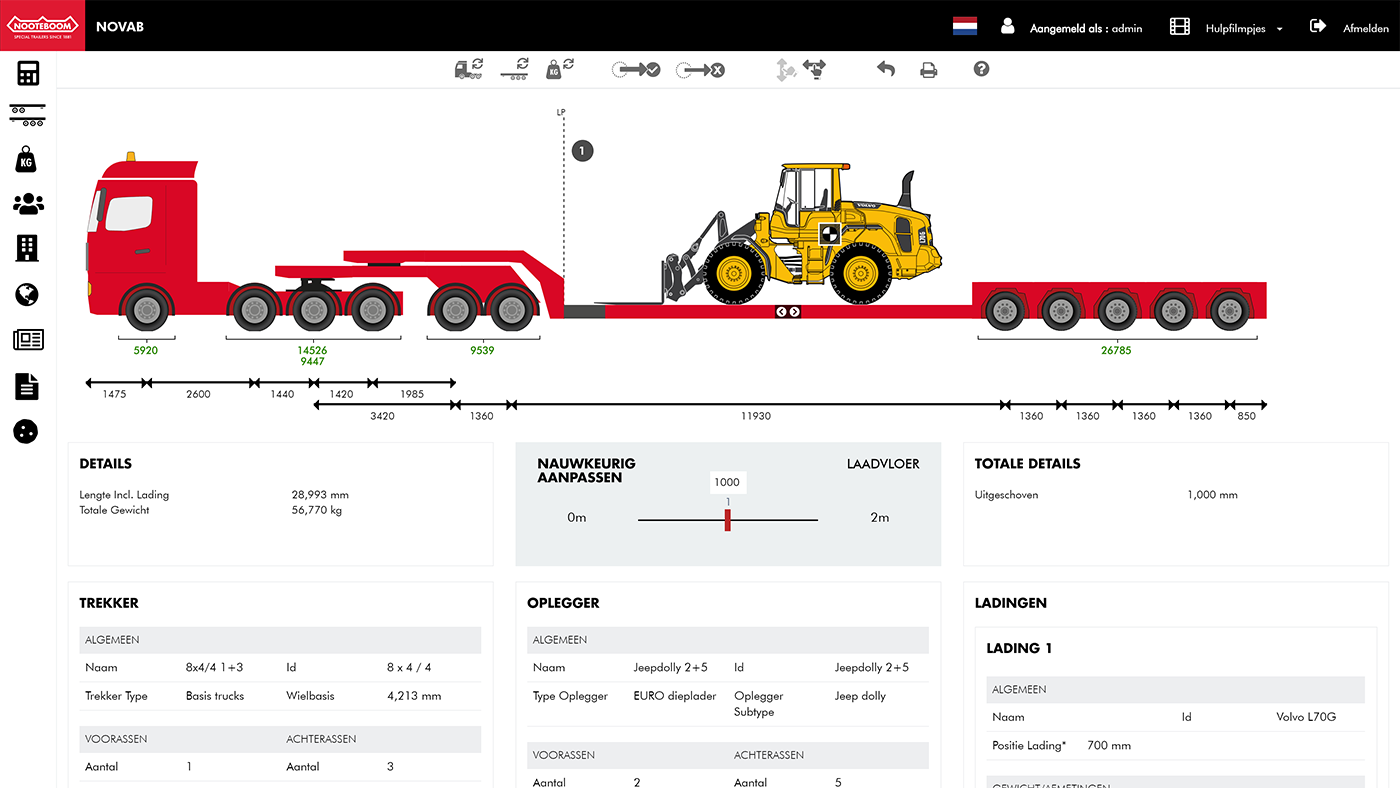
Task: Click the Dutch flag language selector
Action: pos(965,26)
